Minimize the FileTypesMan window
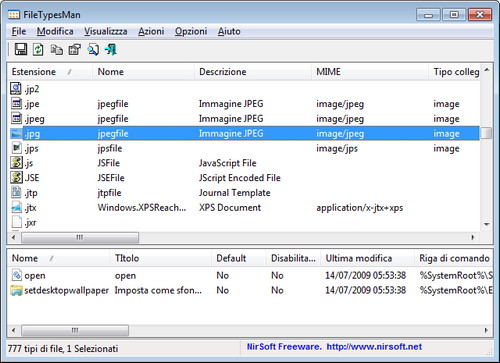 (428, 15)
